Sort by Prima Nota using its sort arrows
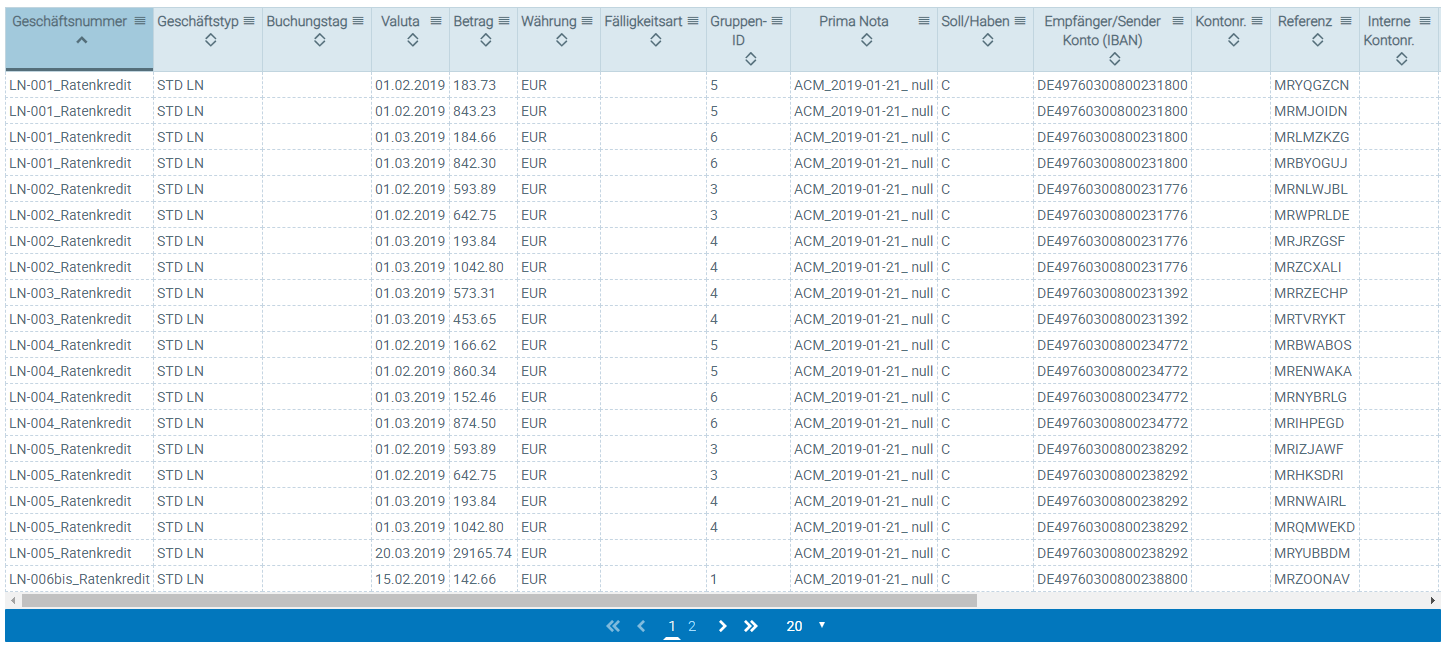Viewport: 1443px width, 648px height. point(866,40)
